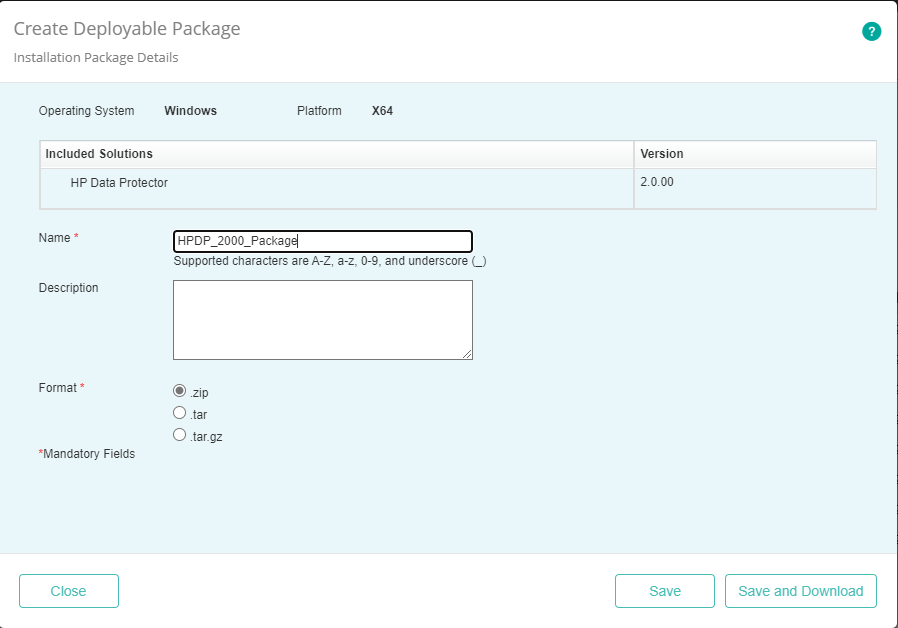Select the .zip format radio button

[179, 391]
